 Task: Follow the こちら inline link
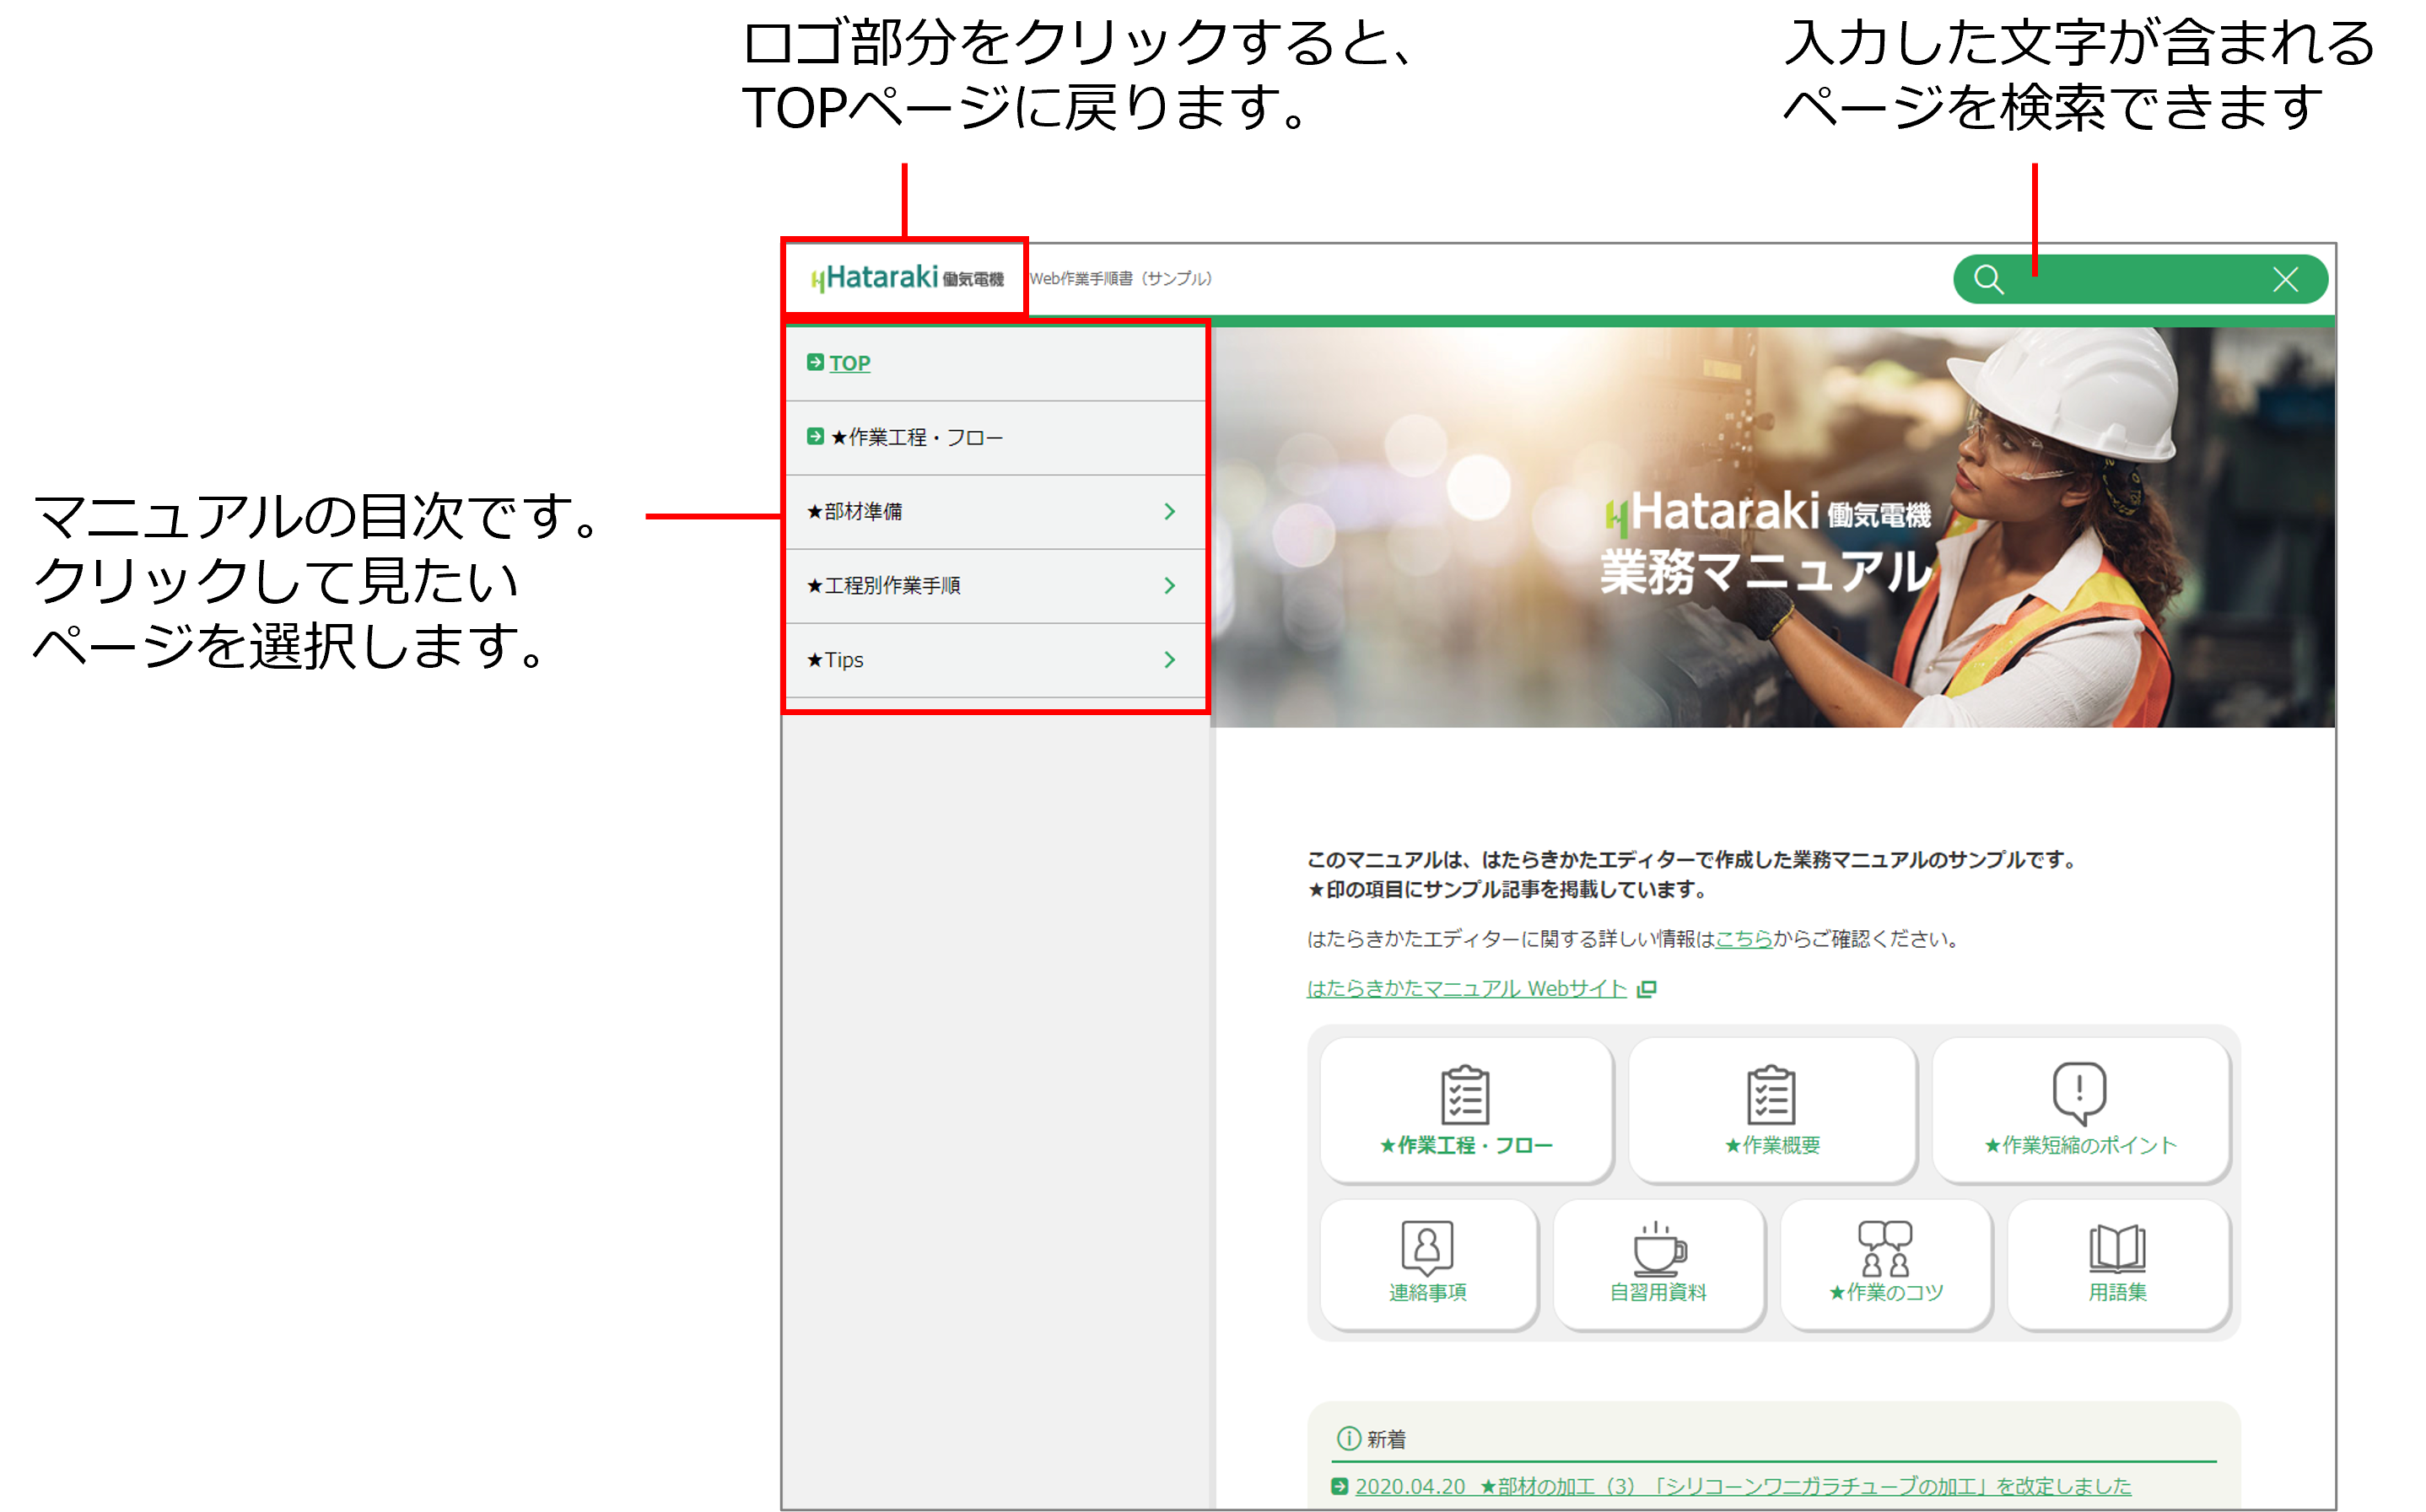[x=1743, y=939]
